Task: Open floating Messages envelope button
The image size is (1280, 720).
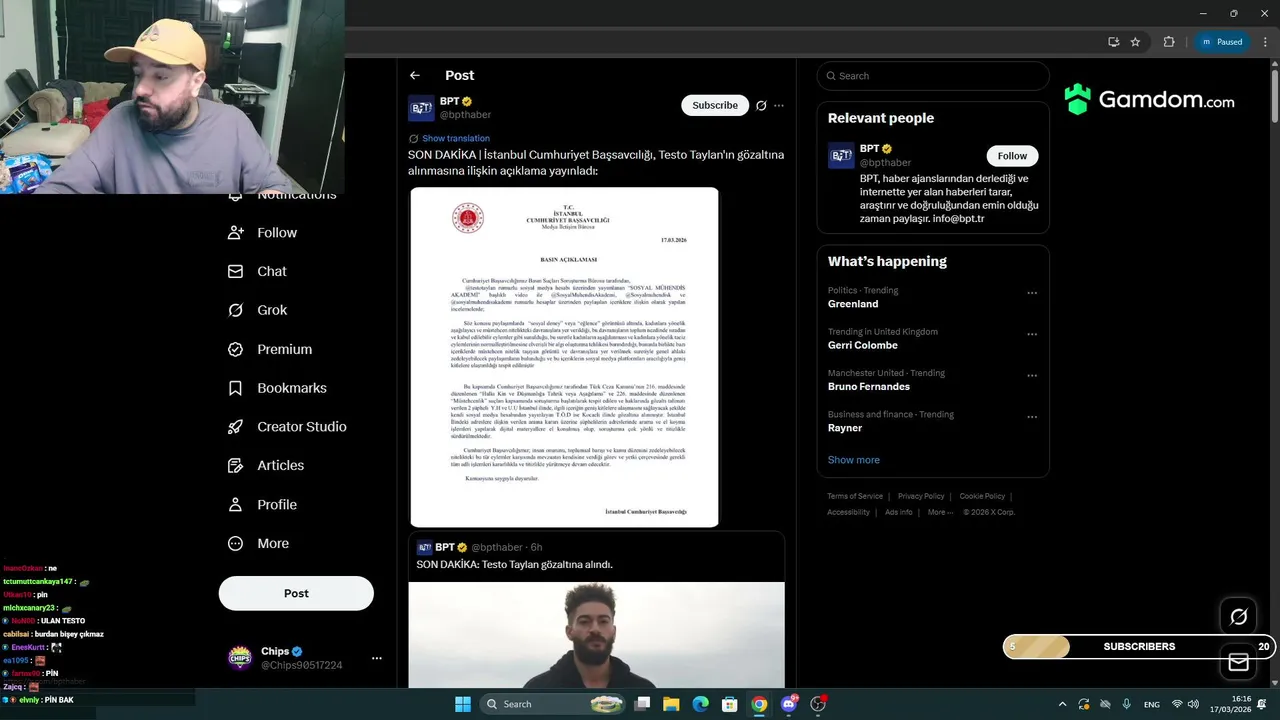Action: pyautogui.click(x=1238, y=662)
